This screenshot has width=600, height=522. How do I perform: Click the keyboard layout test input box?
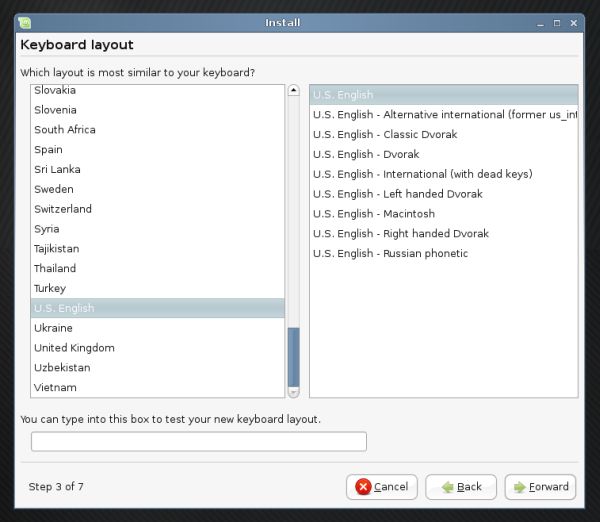199,442
